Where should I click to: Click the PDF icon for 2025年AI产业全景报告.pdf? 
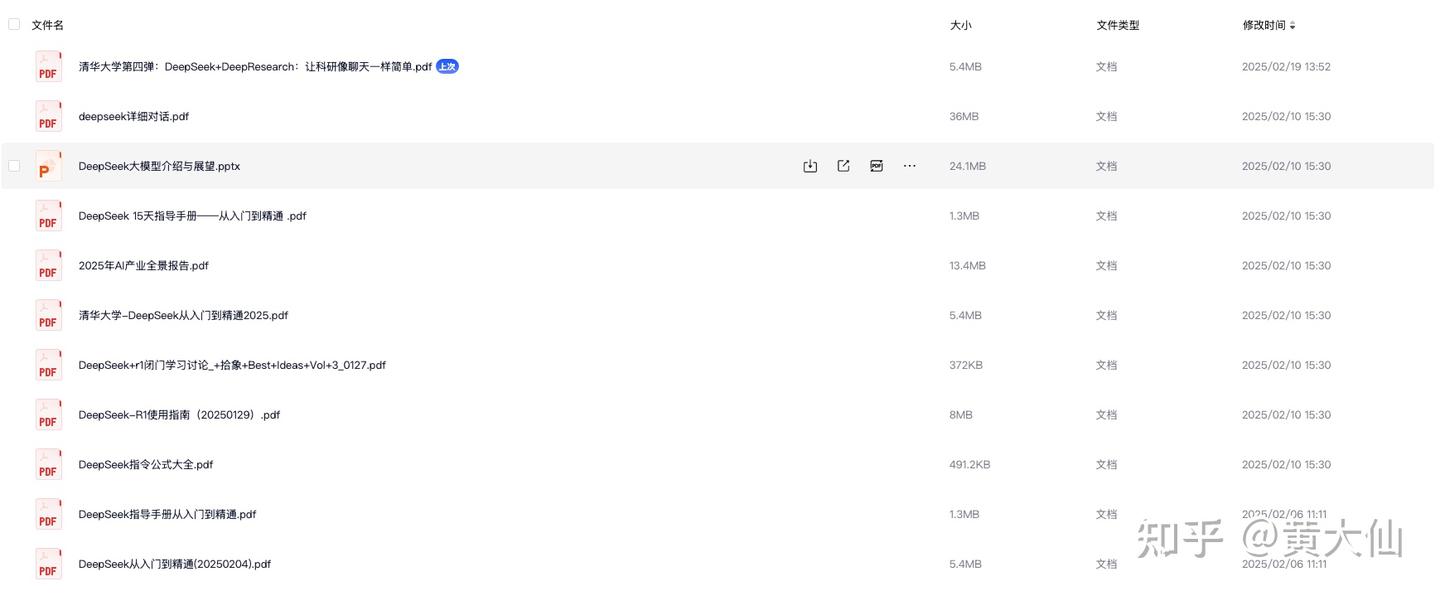(x=48, y=266)
